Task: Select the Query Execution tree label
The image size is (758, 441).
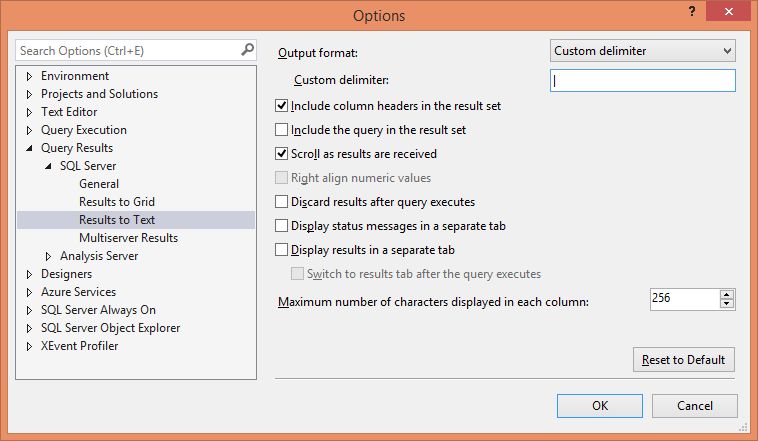Action: click(x=84, y=130)
